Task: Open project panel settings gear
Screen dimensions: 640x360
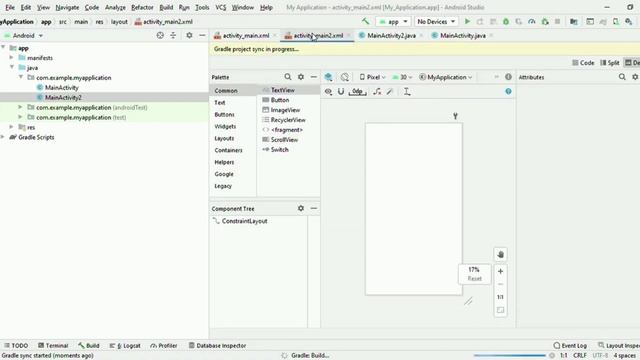Action: point(189,36)
